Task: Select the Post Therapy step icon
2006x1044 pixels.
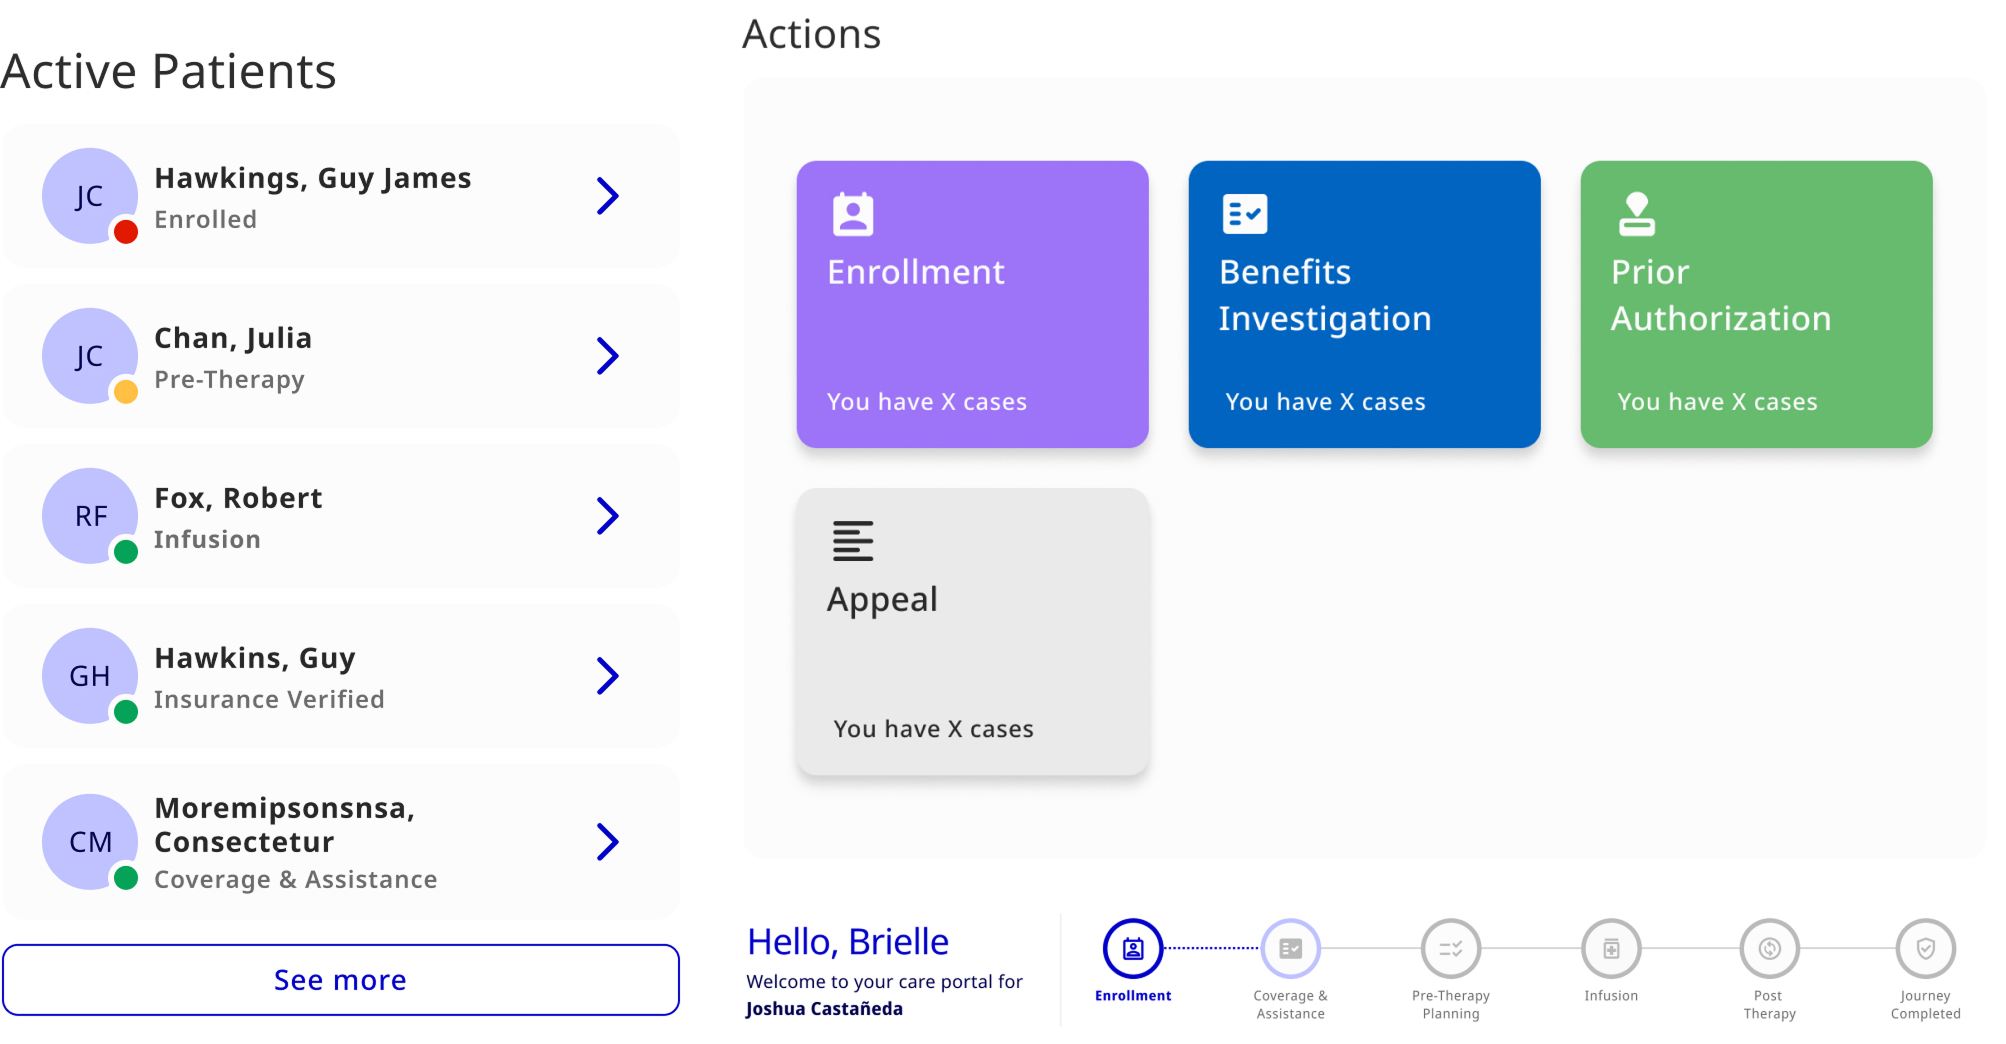Action: 1769,948
